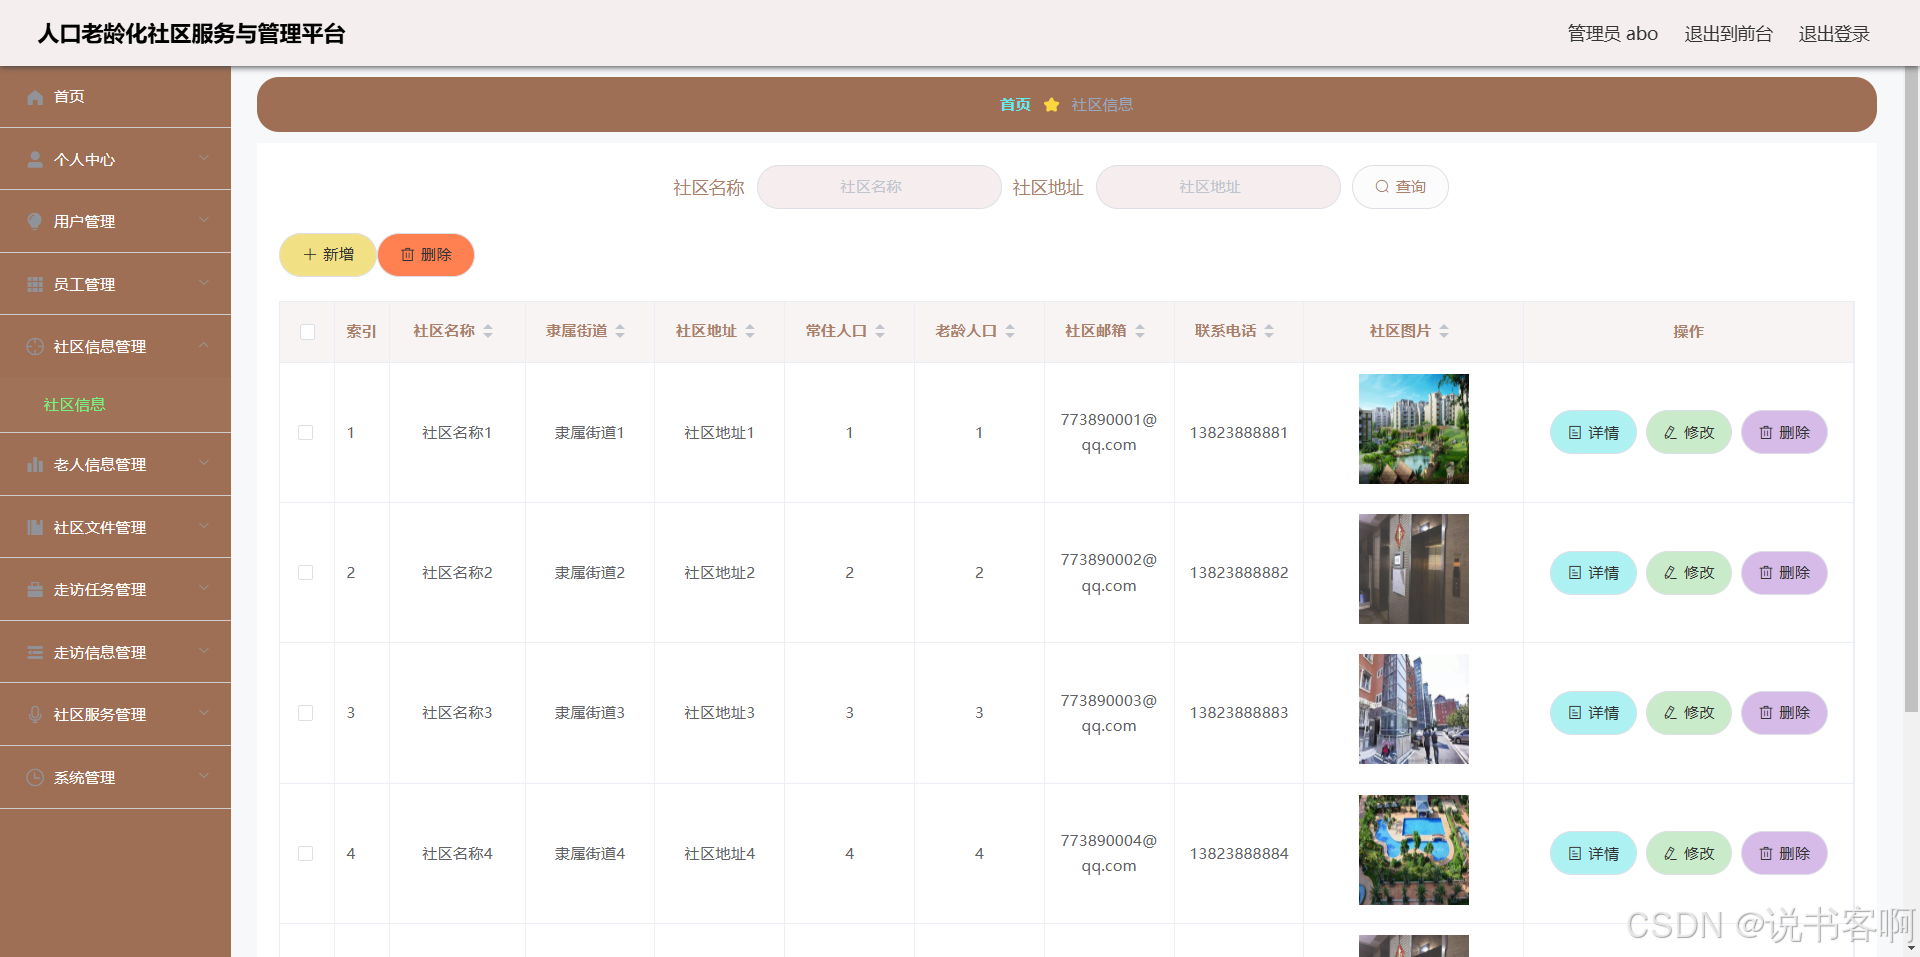Click the grid icon beside 员工管理
Viewport: 1920px width, 957px height.
(35, 284)
